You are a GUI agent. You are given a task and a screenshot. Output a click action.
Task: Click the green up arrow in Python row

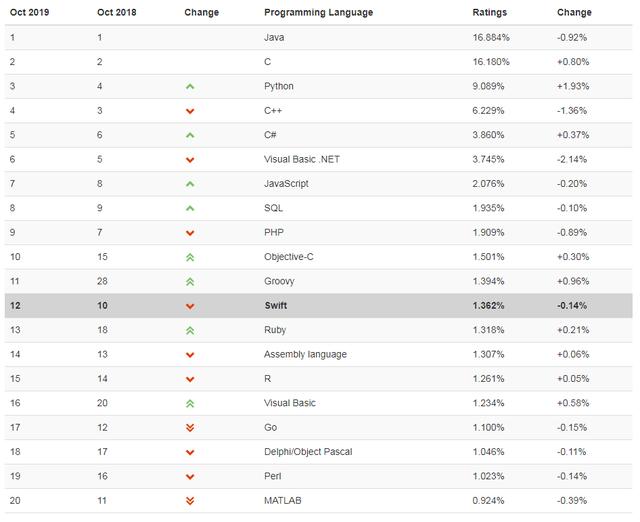[190, 87]
